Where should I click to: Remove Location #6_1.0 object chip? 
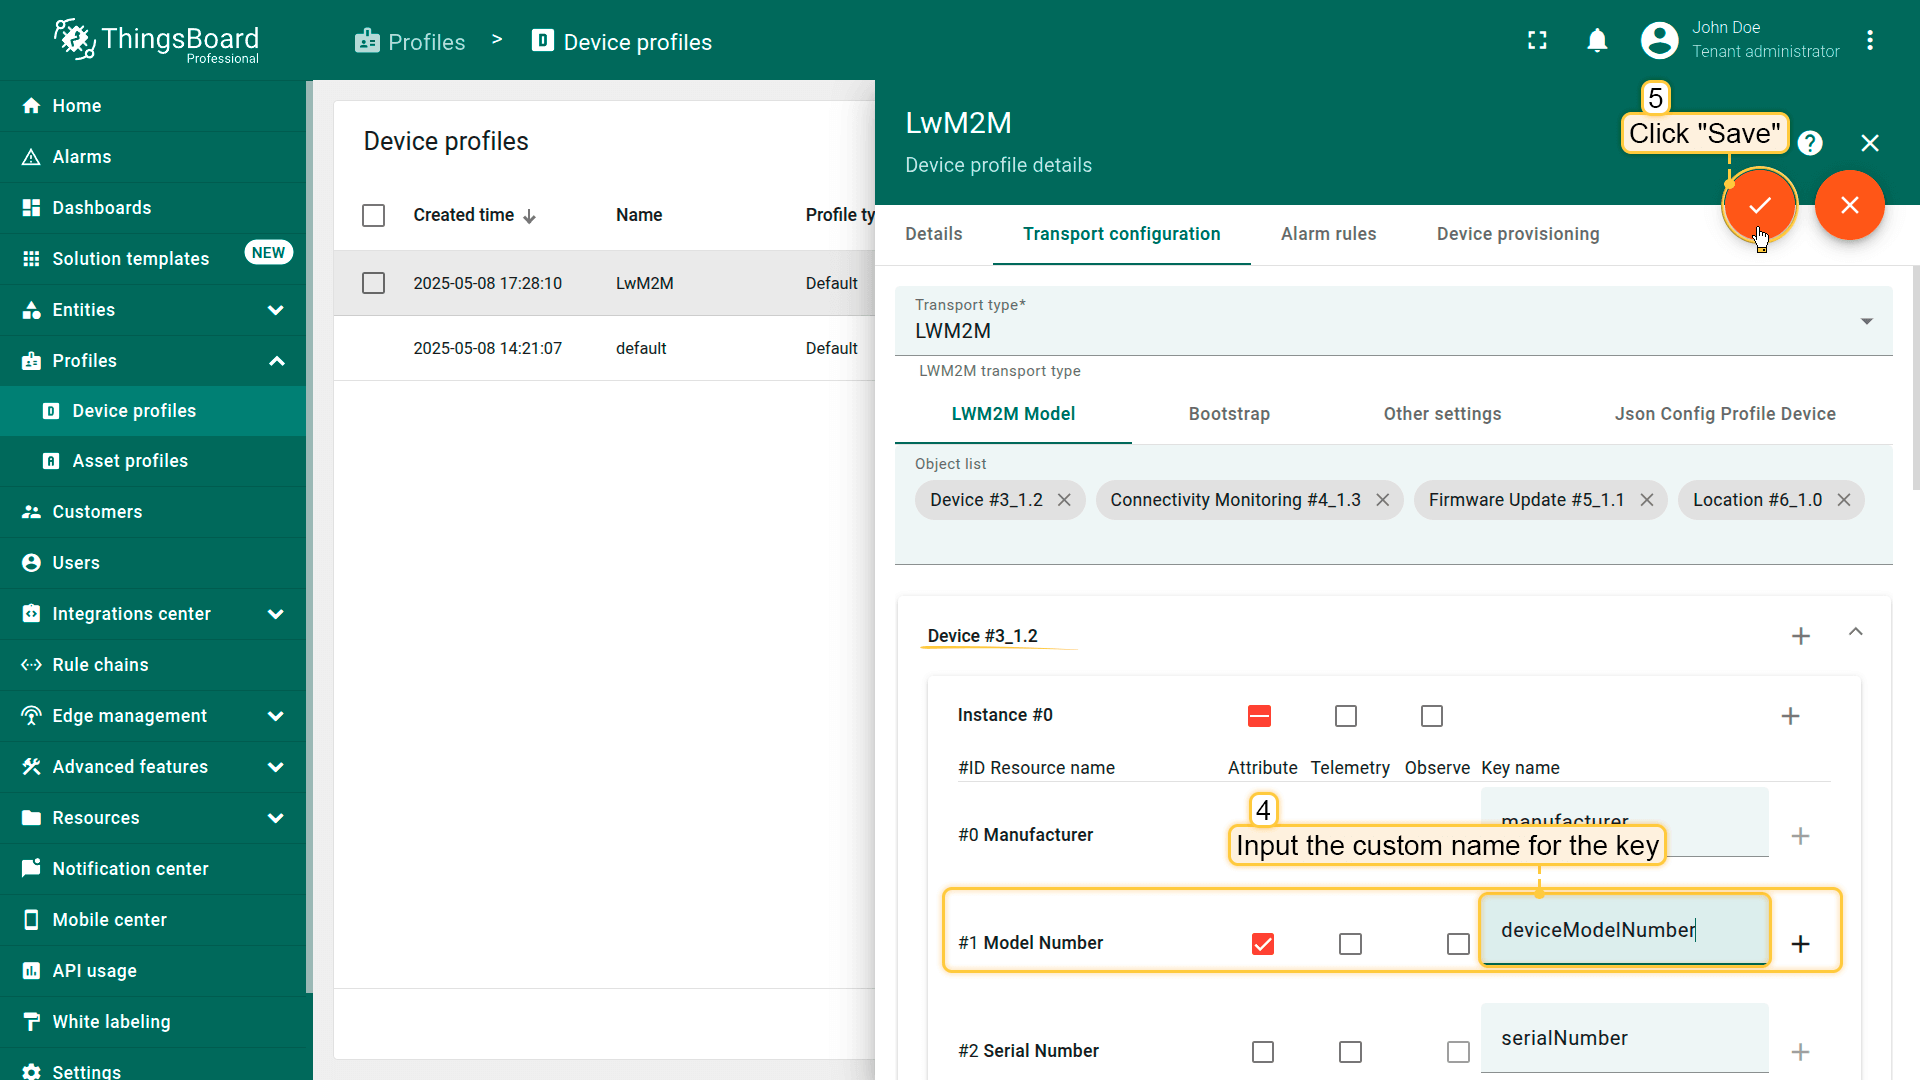click(1843, 500)
